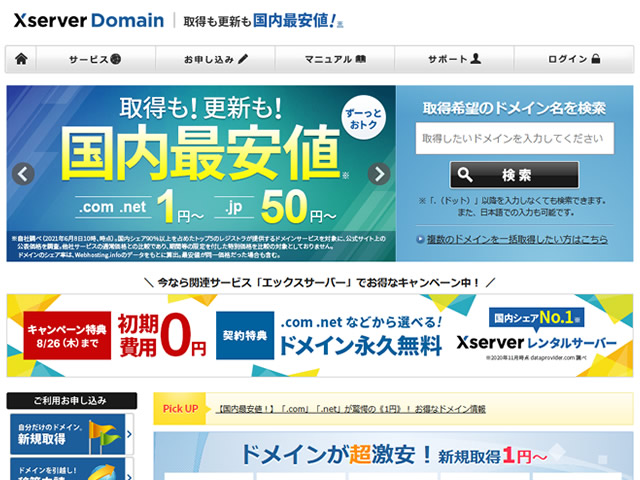Image resolution: width=640 pixels, height=480 pixels.
Task: Show next banner slide with right arrow
Action: point(379,174)
